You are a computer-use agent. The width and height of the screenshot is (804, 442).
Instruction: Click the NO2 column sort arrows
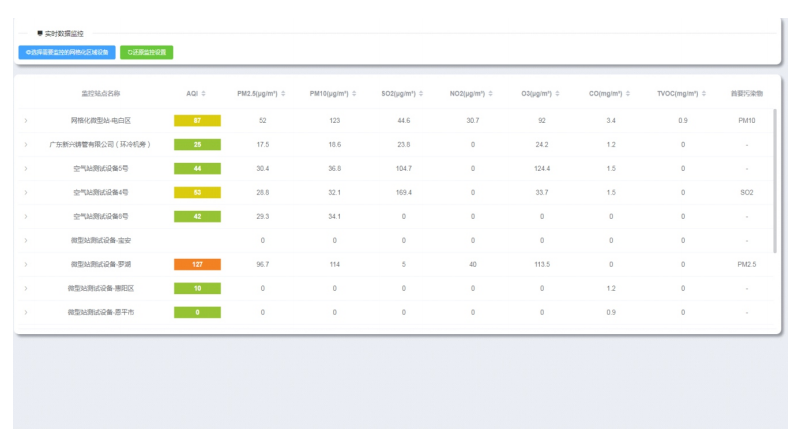click(x=492, y=94)
